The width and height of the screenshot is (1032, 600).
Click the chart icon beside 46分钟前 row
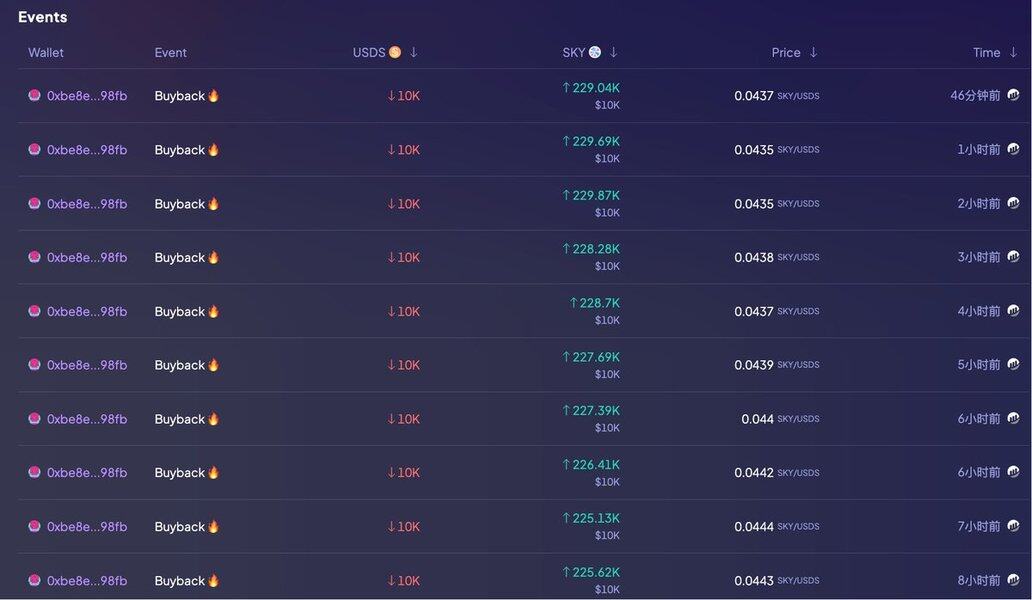pos(1013,95)
